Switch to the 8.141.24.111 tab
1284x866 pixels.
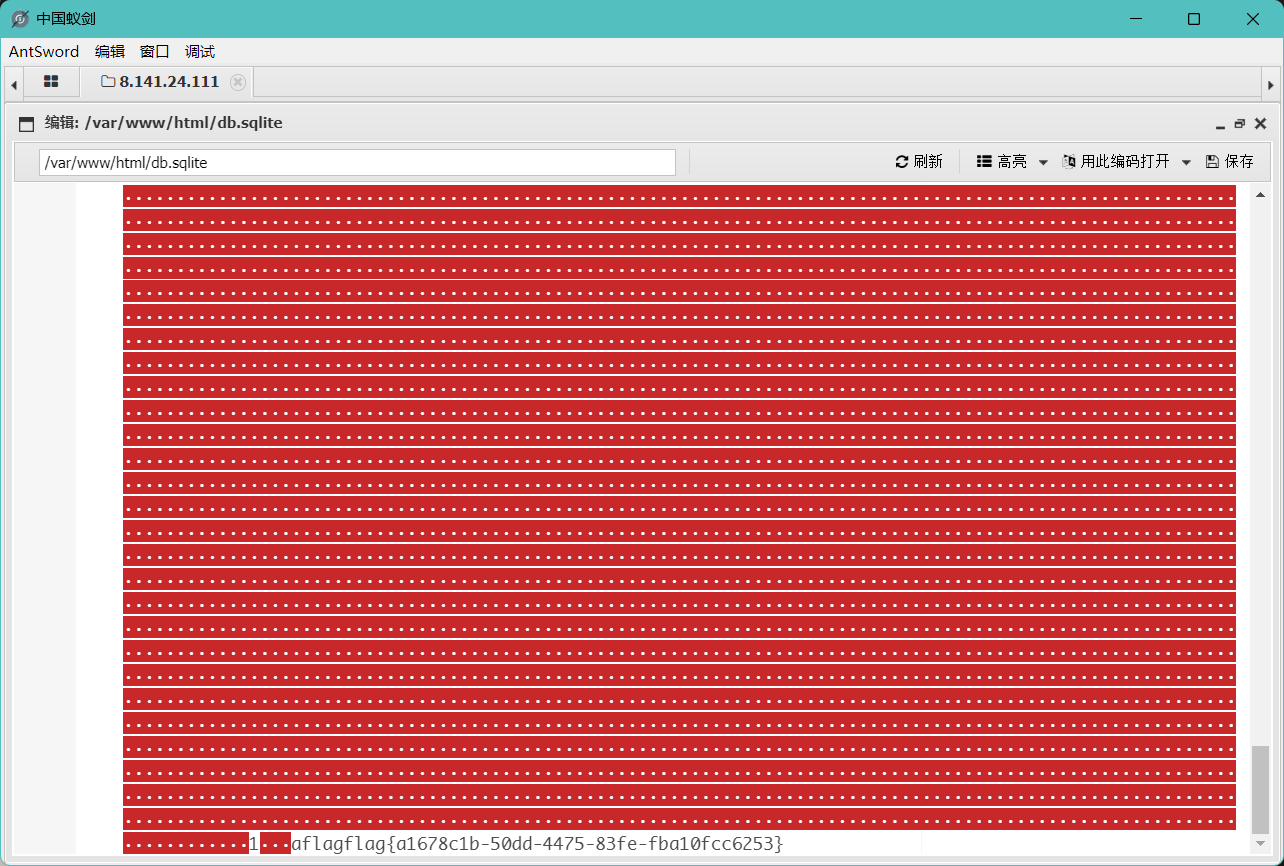click(170, 82)
